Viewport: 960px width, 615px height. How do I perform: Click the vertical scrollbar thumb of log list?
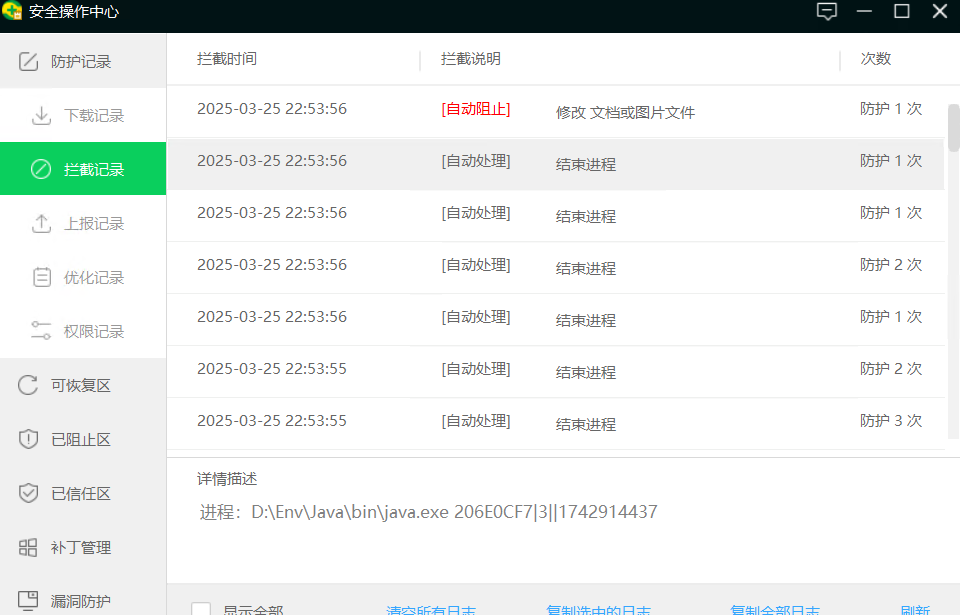click(x=953, y=127)
